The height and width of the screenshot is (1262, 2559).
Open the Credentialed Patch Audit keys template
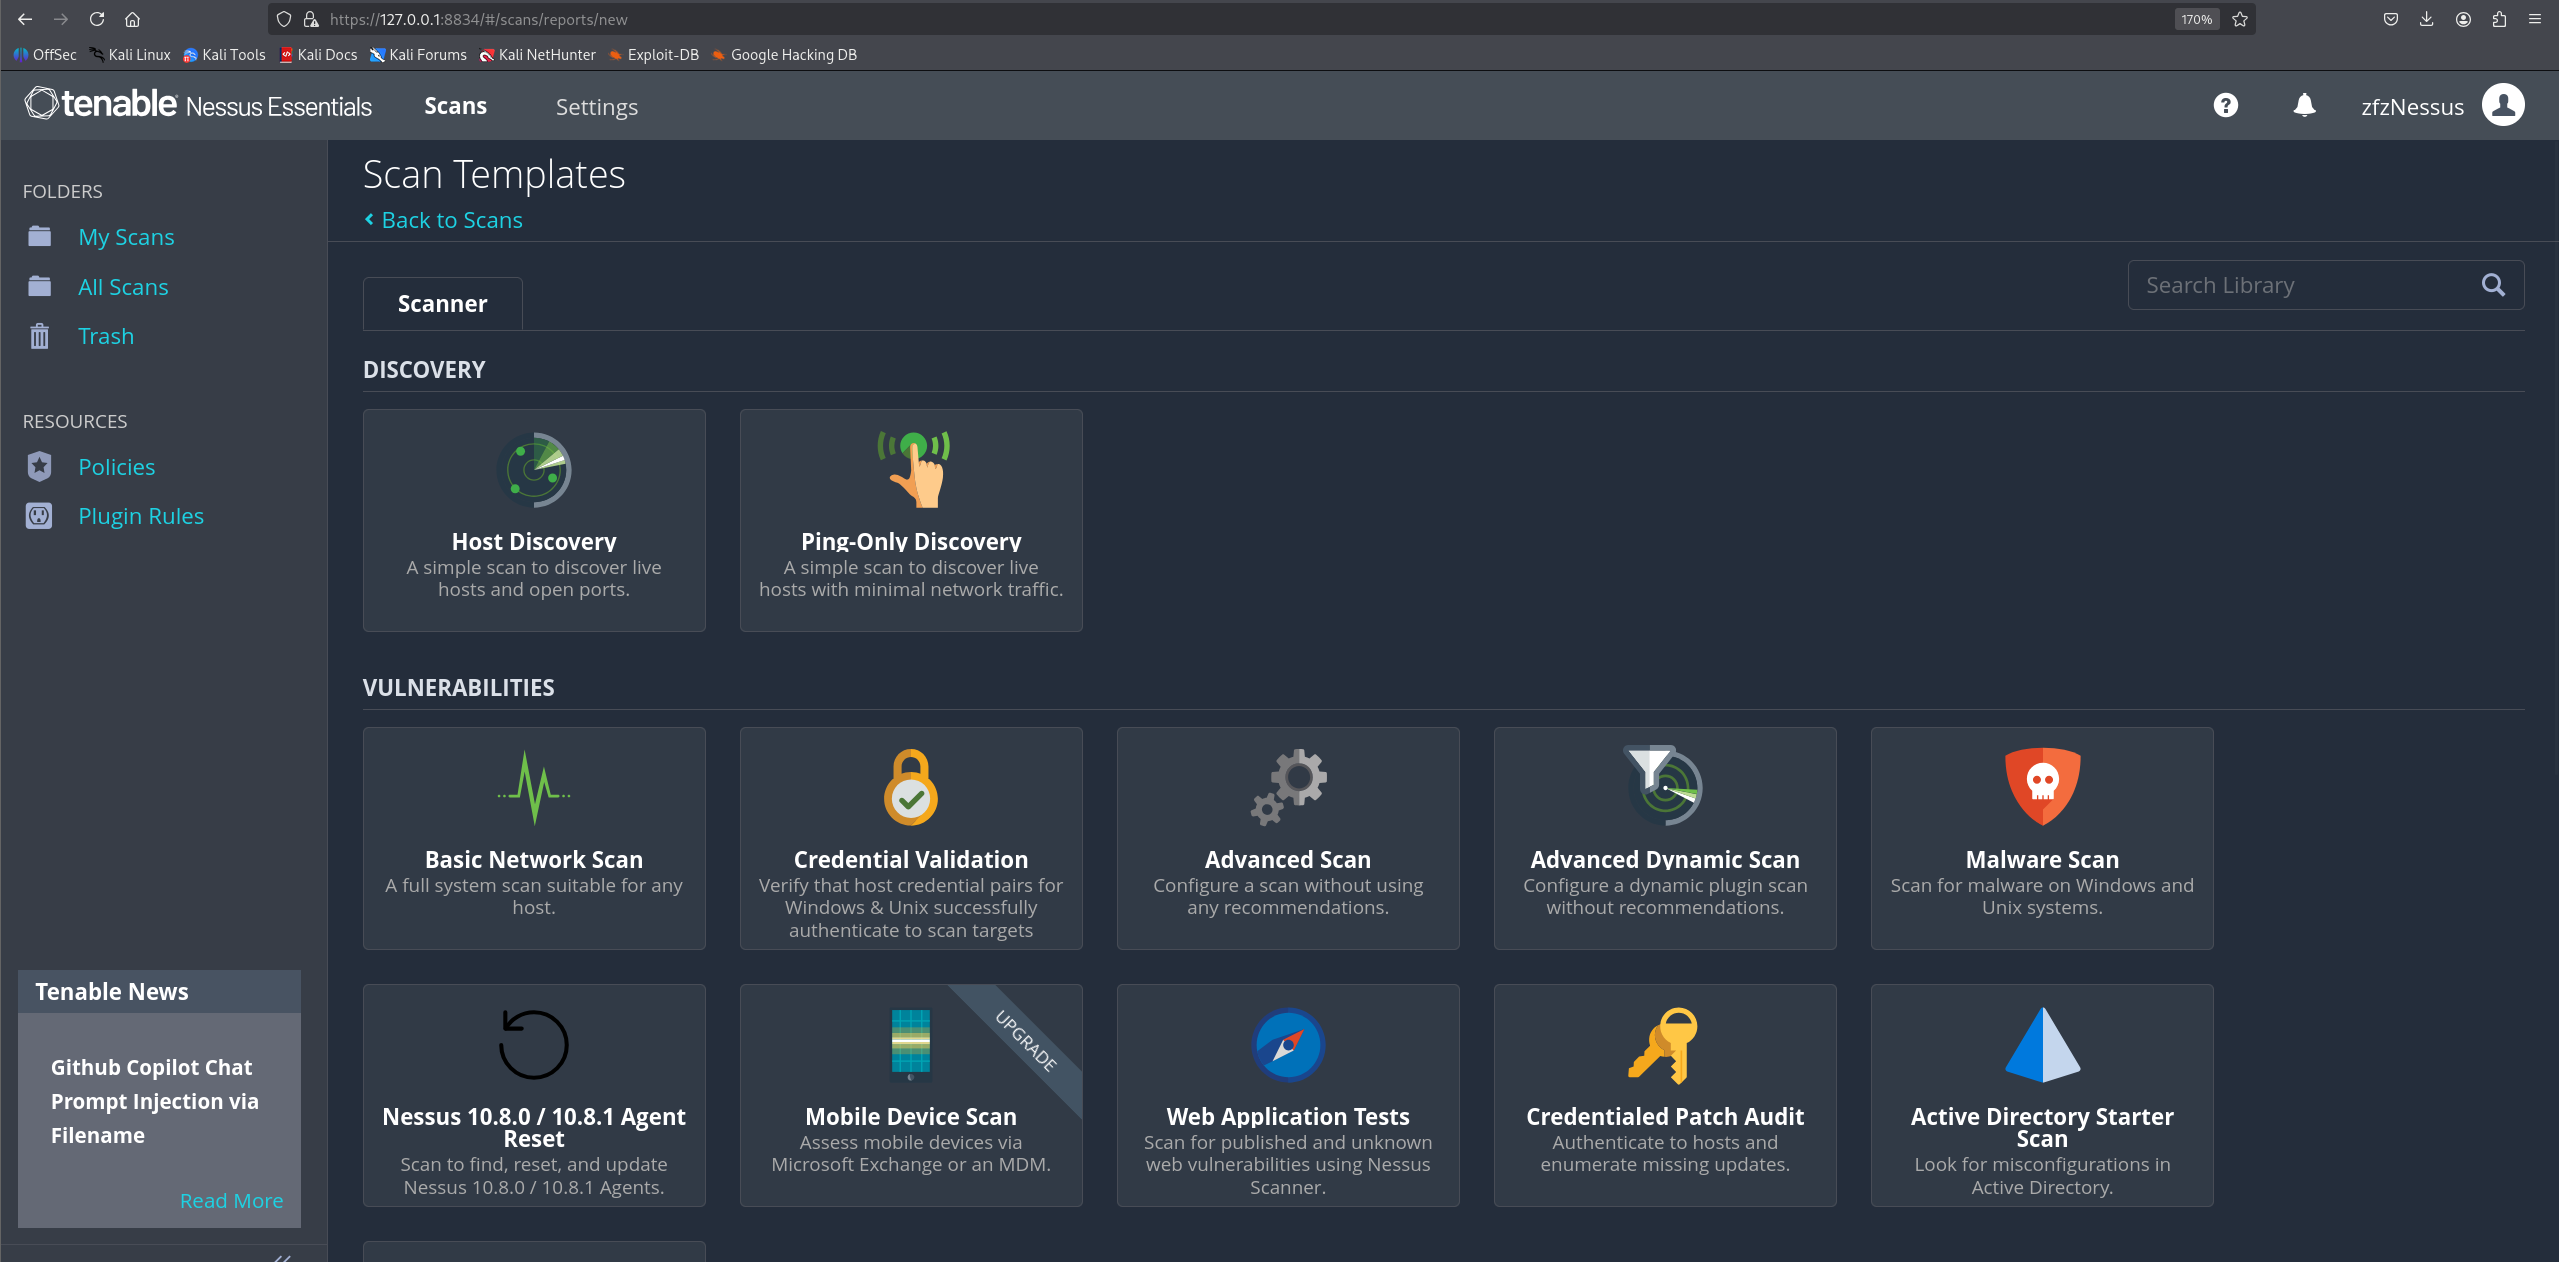(x=1664, y=1045)
